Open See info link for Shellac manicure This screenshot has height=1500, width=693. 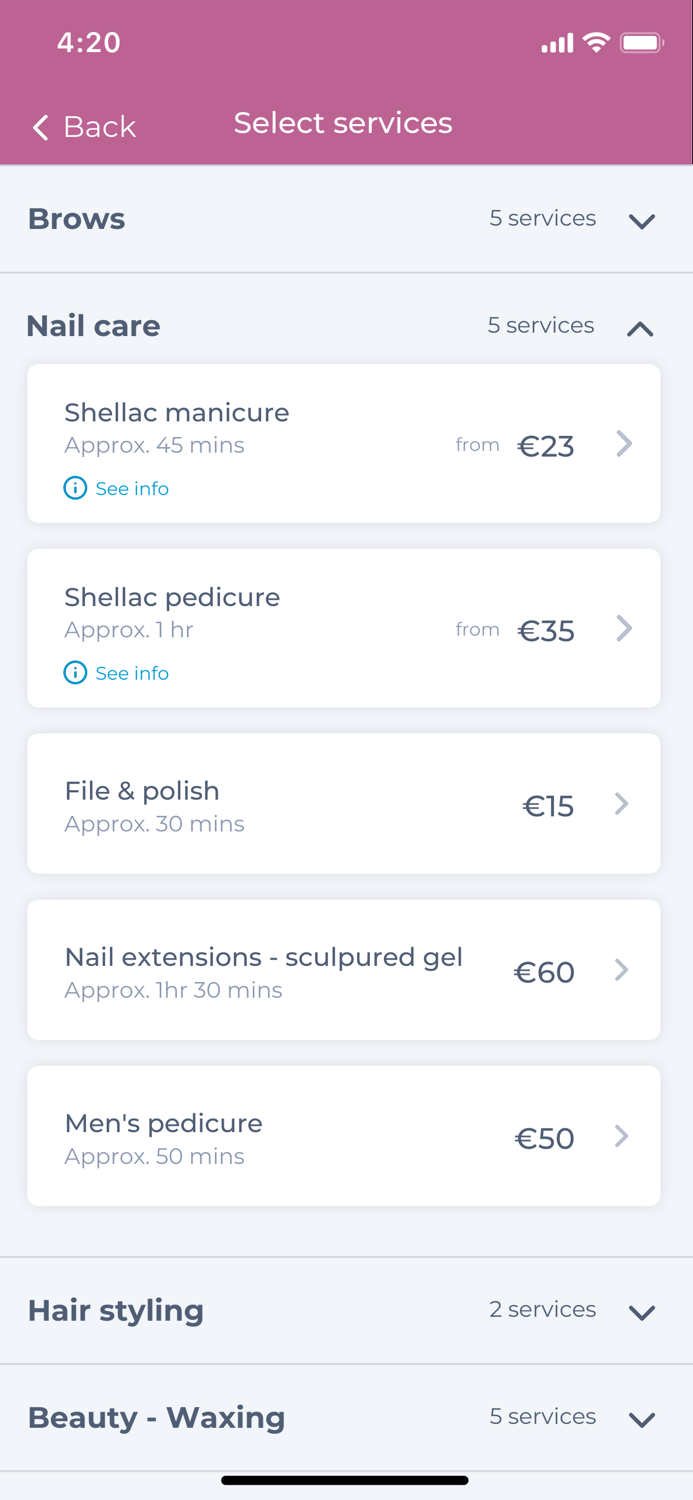coord(132,489)
